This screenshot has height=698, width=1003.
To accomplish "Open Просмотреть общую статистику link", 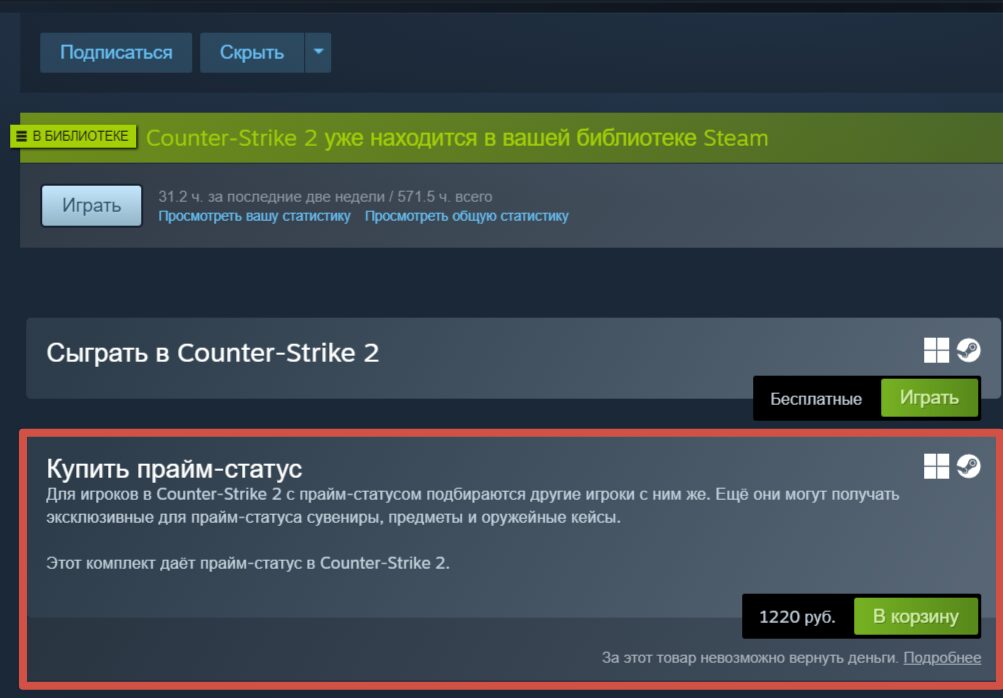I will coord(466,216).
